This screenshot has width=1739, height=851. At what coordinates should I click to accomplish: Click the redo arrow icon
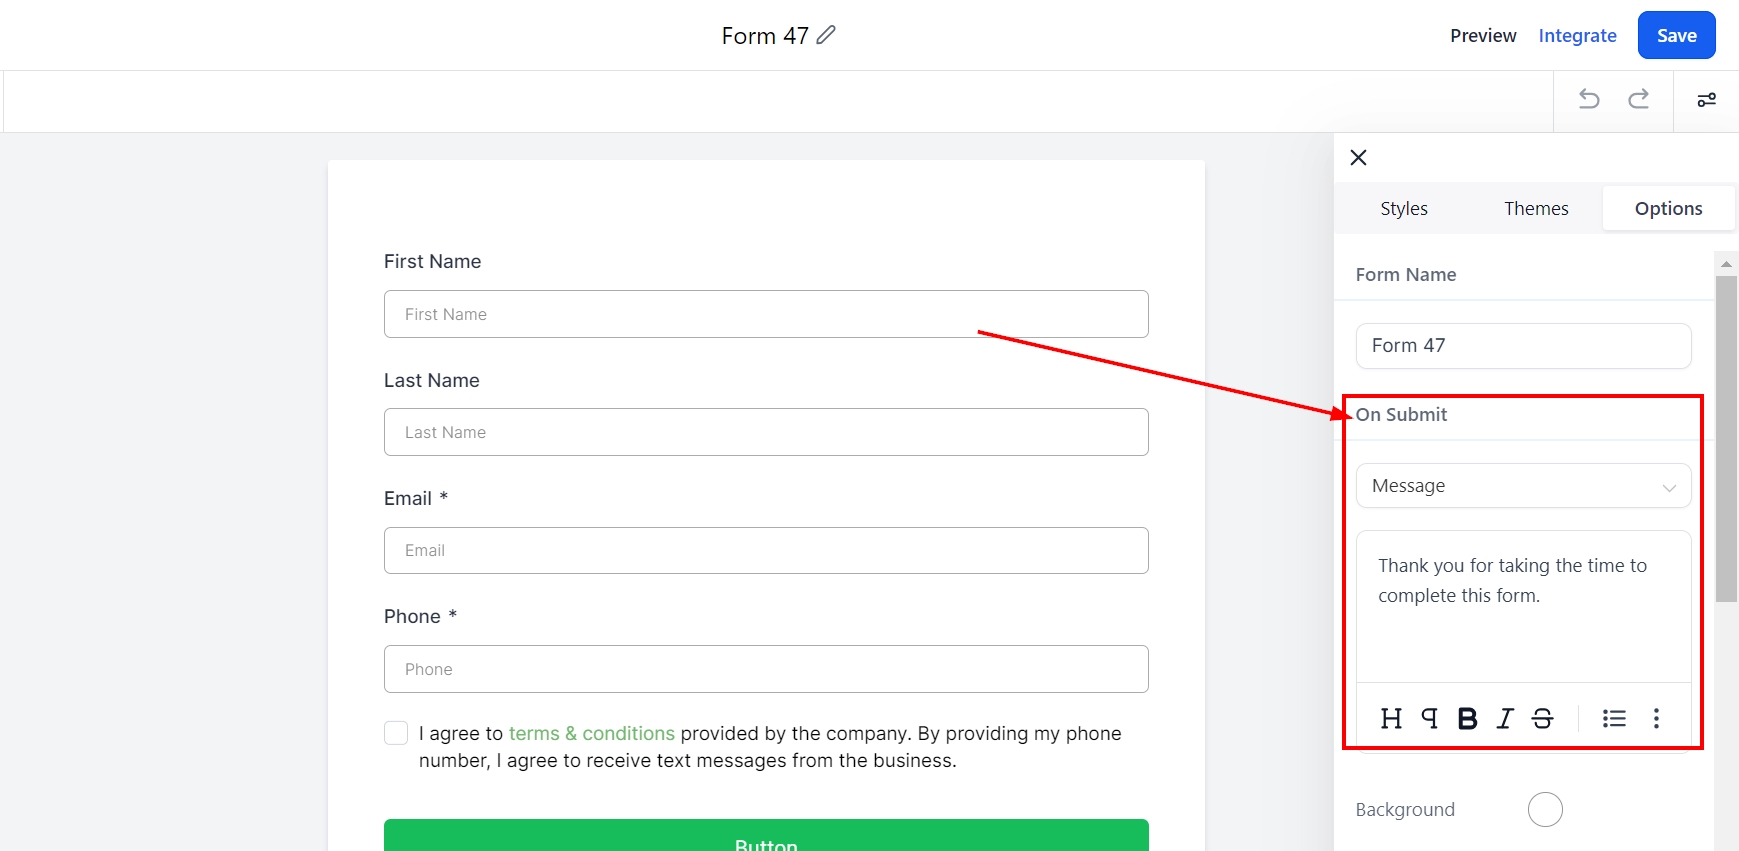pyautogui.click(x=1639, y=99)
